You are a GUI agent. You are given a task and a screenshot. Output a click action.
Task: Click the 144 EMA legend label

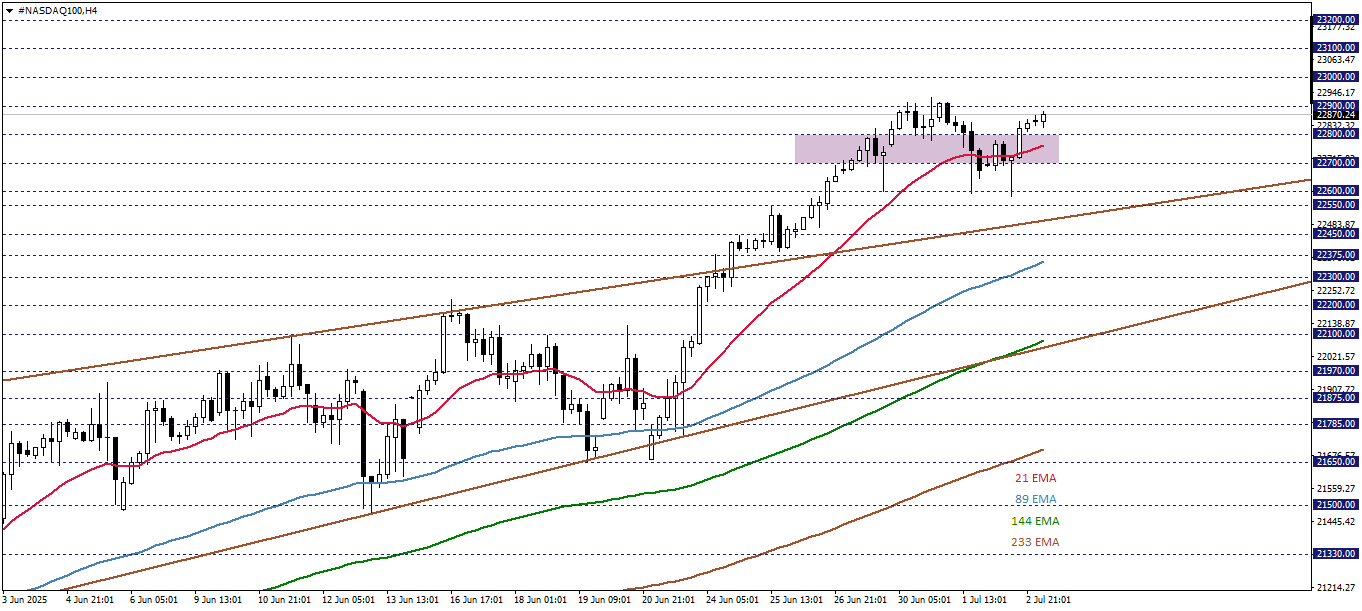click(1035, 521)
